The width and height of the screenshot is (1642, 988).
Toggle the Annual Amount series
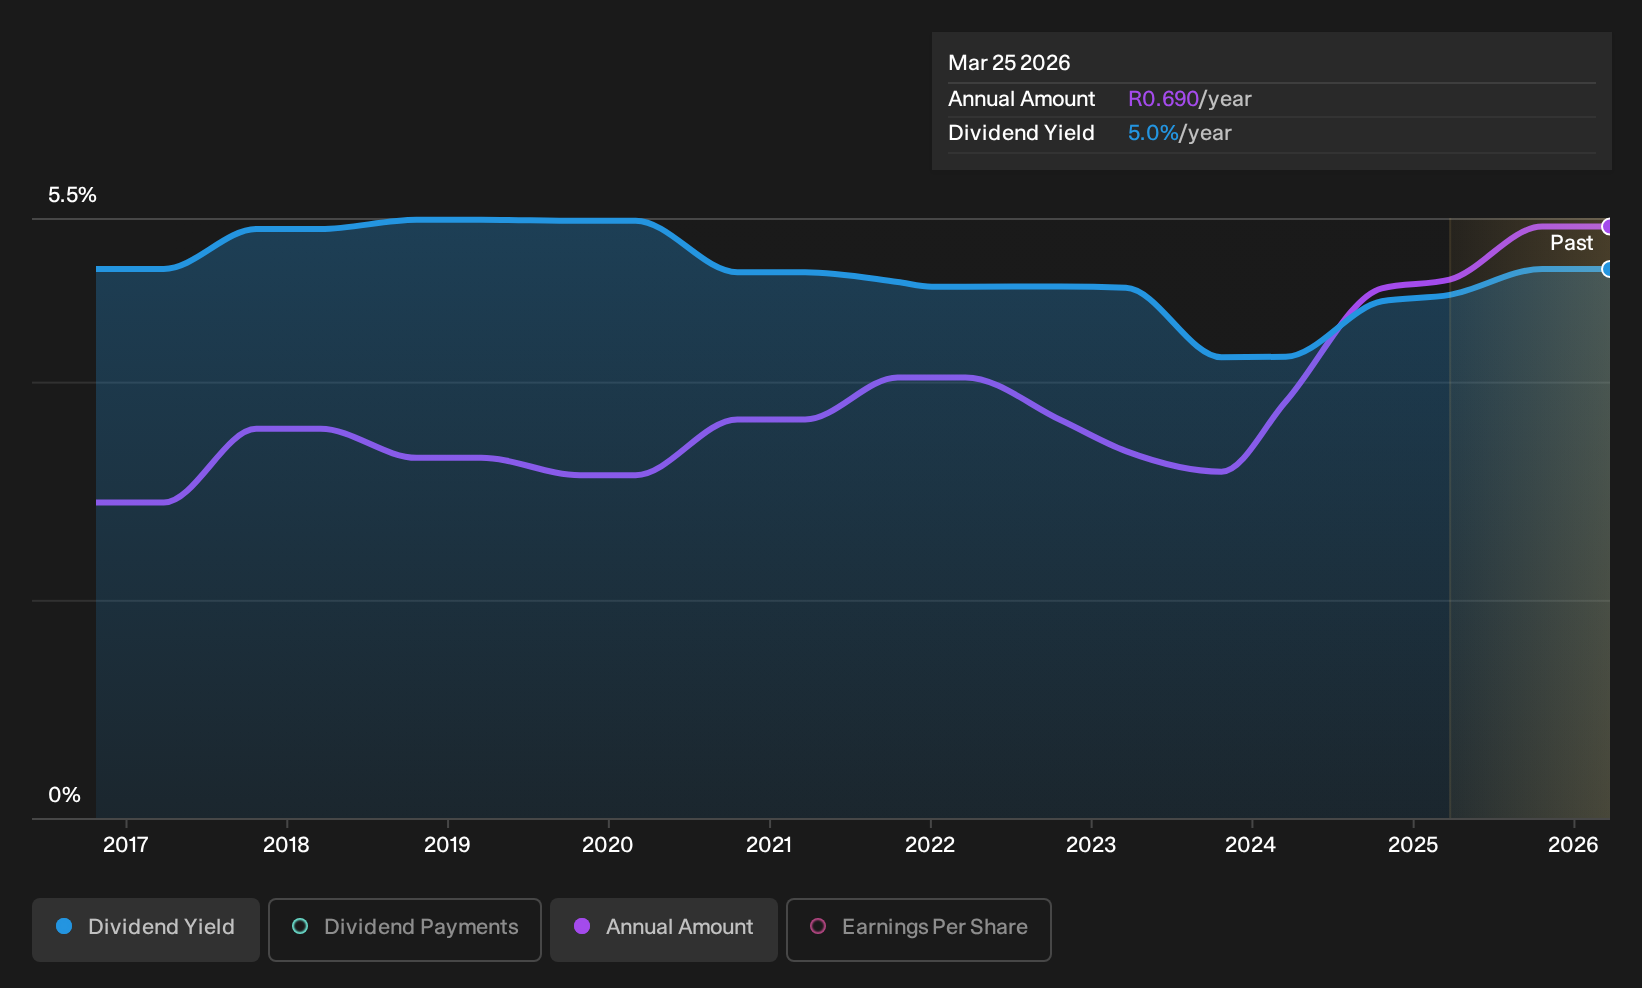click(664, 930)
